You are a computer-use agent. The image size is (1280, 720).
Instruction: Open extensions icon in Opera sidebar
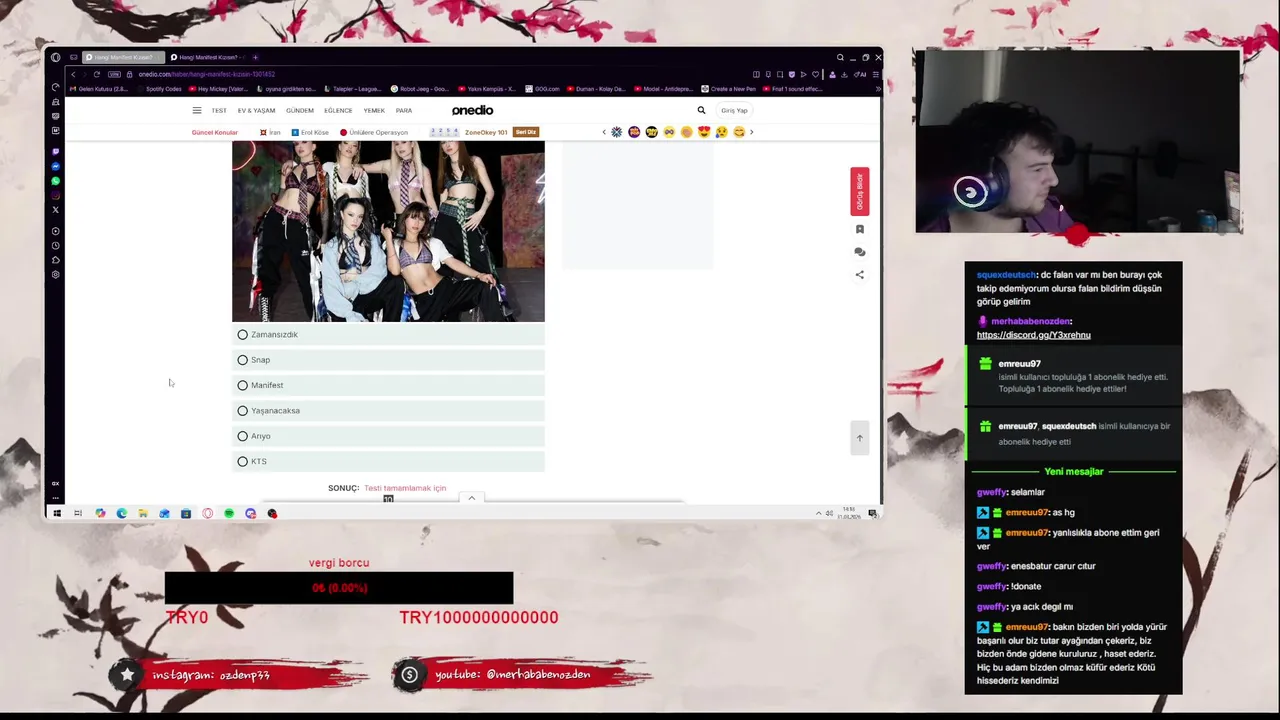click(56, 260)
